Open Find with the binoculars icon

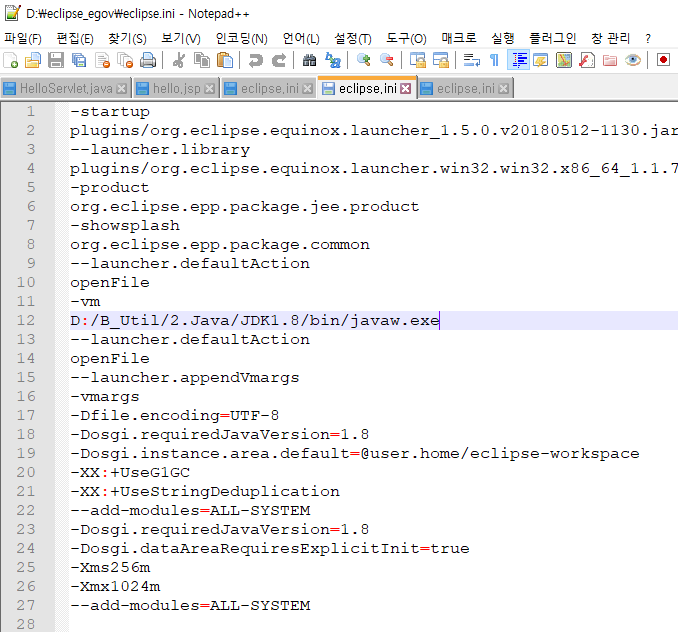(x=309, y=60)
